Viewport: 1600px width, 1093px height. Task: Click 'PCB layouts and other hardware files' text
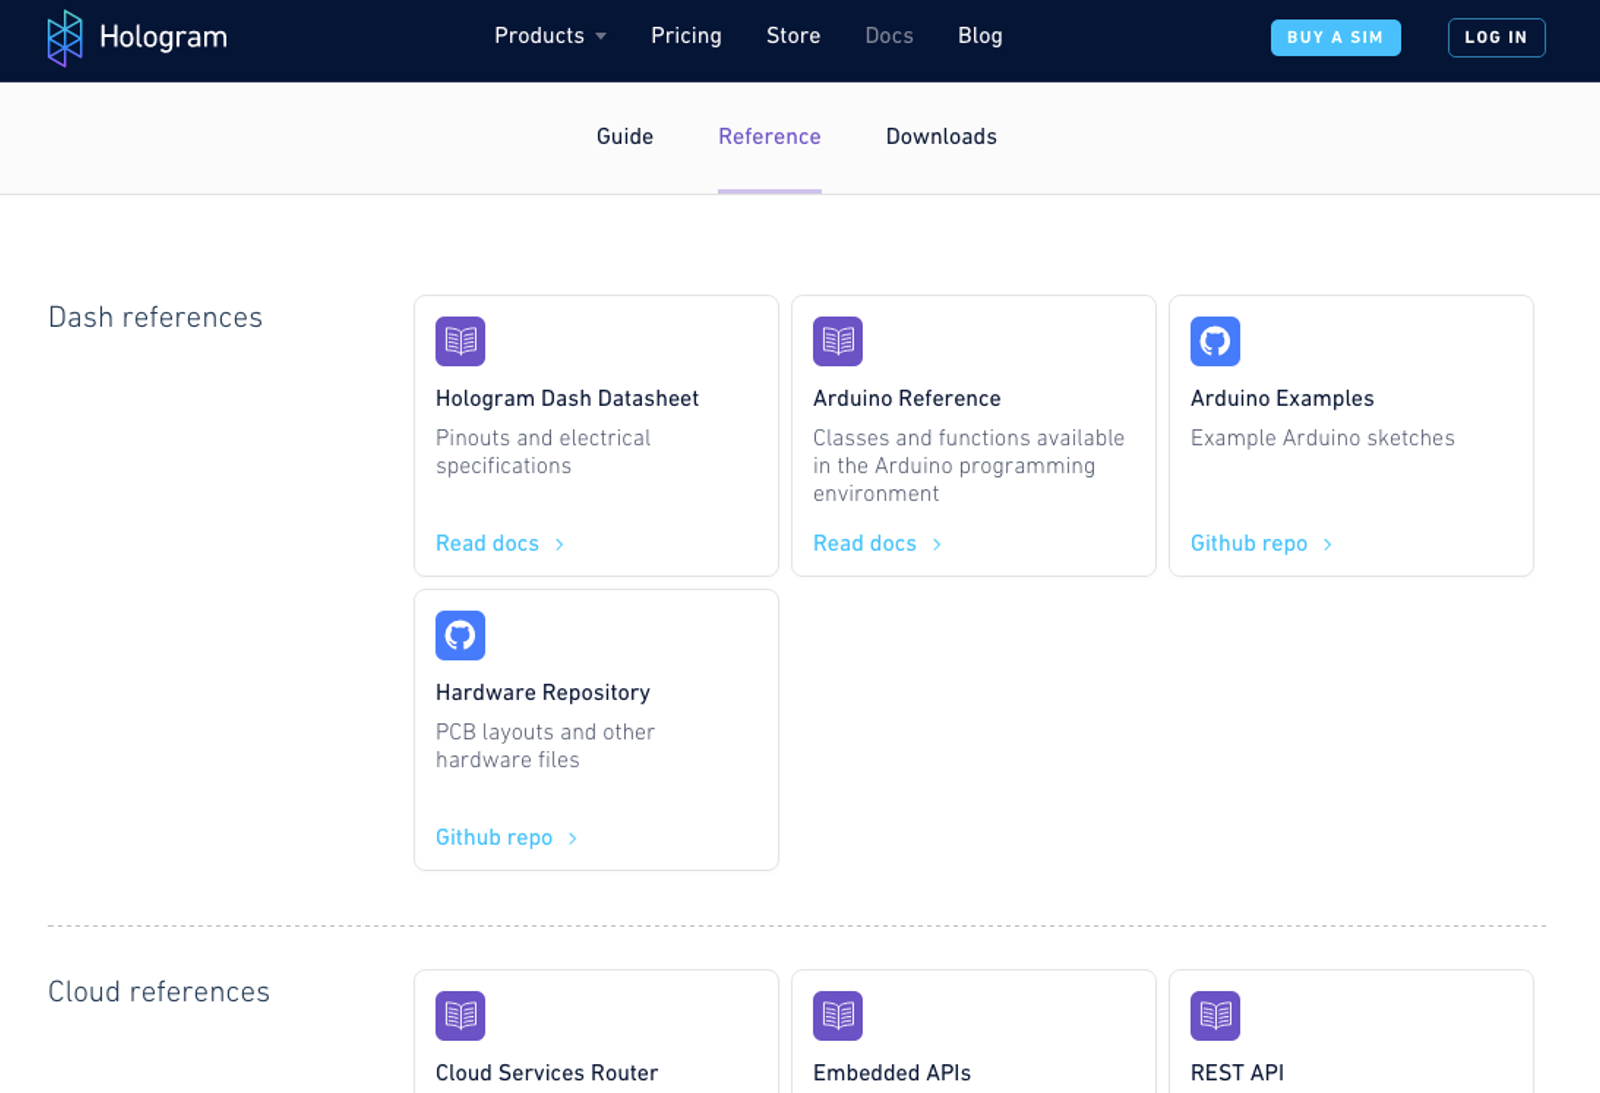(x=545, y=746)
